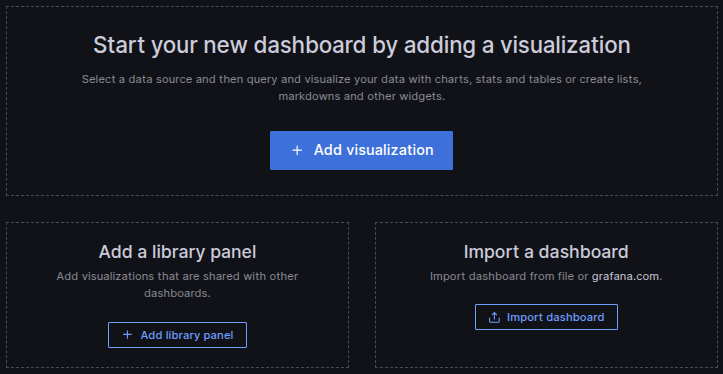Click the word 'dashboards.' under library panel

[x=178, y=293]
